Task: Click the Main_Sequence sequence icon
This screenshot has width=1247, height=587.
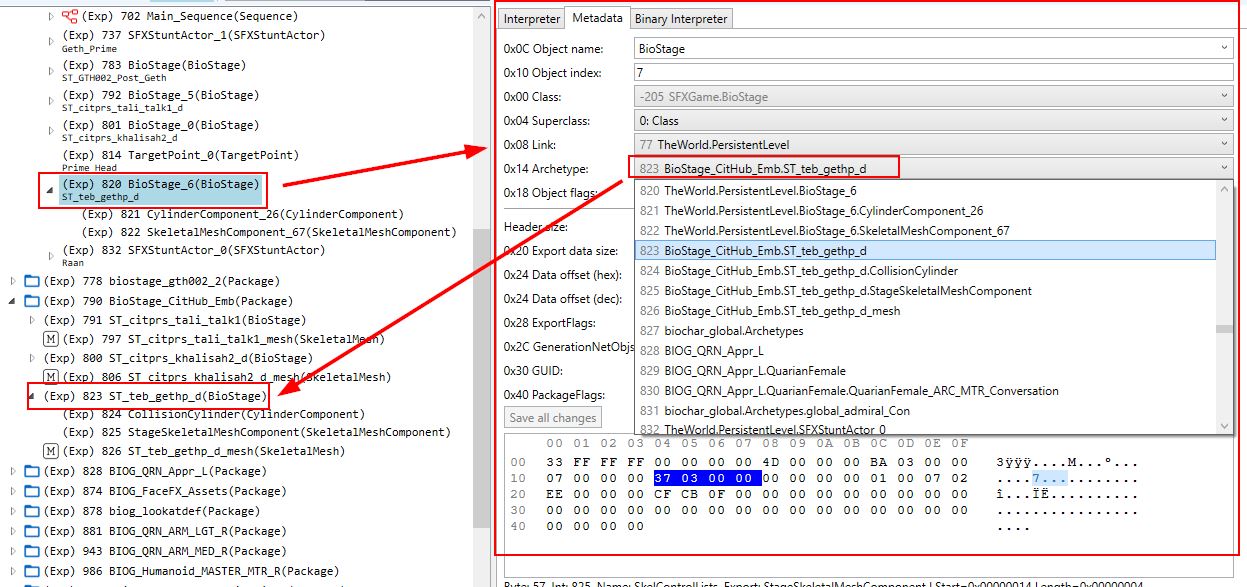Action: click(x=69, y=17)
